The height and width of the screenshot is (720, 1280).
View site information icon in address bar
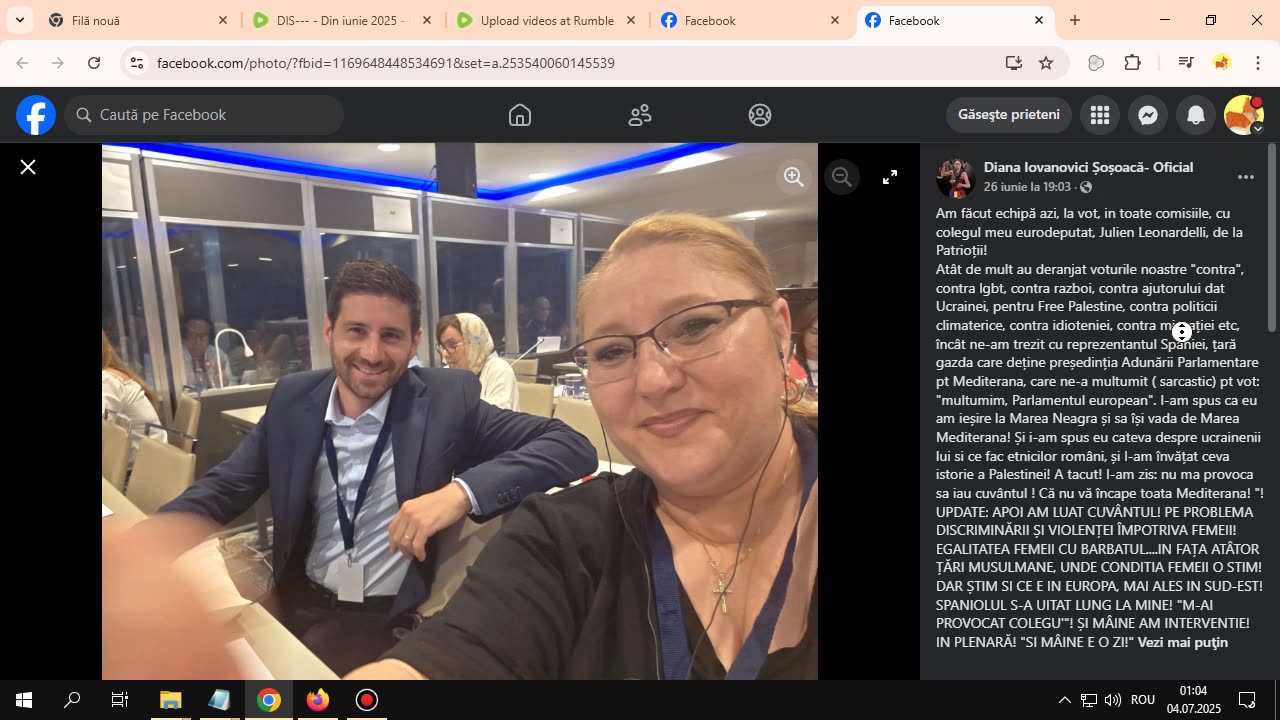(x=137, y=63)
